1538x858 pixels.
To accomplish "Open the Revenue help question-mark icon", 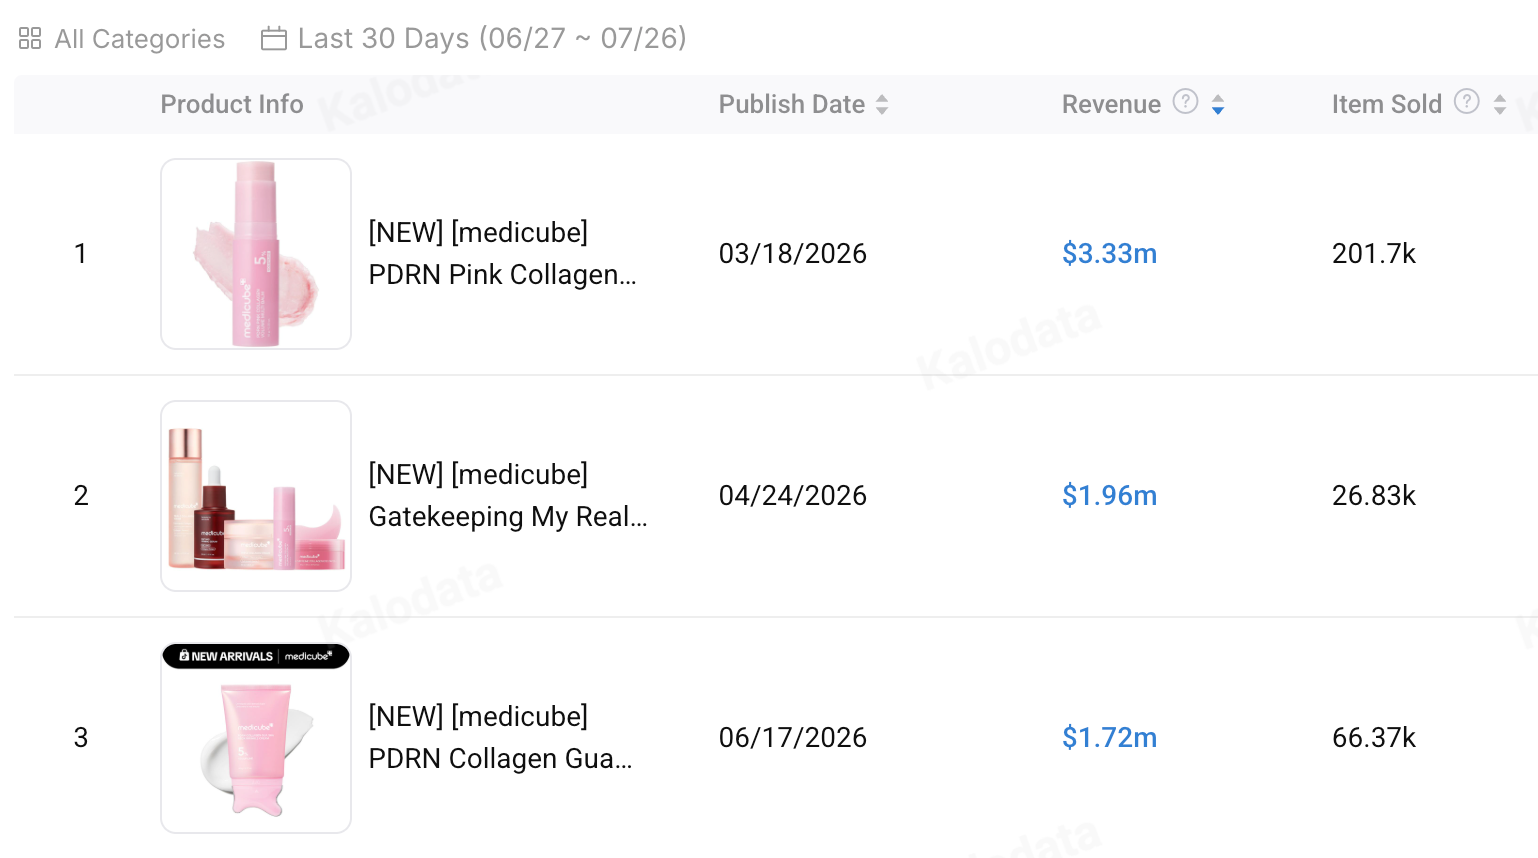I will point(1185,101).
